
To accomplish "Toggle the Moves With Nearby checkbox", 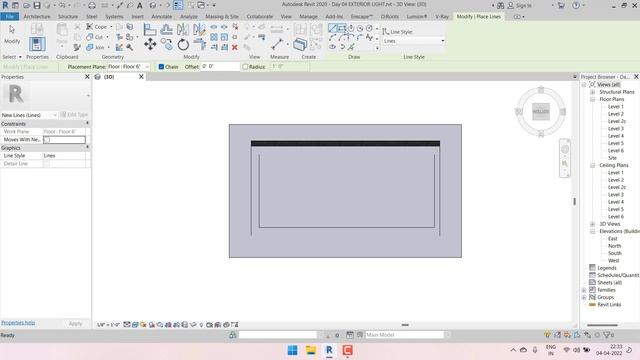I will click(x=47, y=140).
